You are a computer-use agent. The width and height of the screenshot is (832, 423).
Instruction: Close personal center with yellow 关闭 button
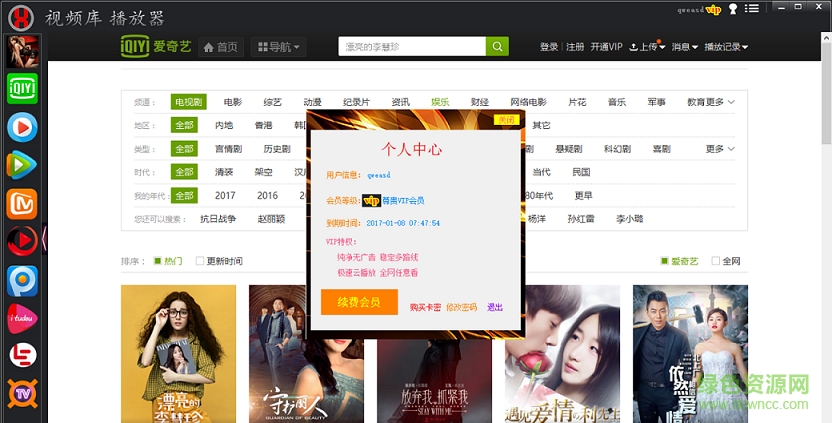[506, 120]
